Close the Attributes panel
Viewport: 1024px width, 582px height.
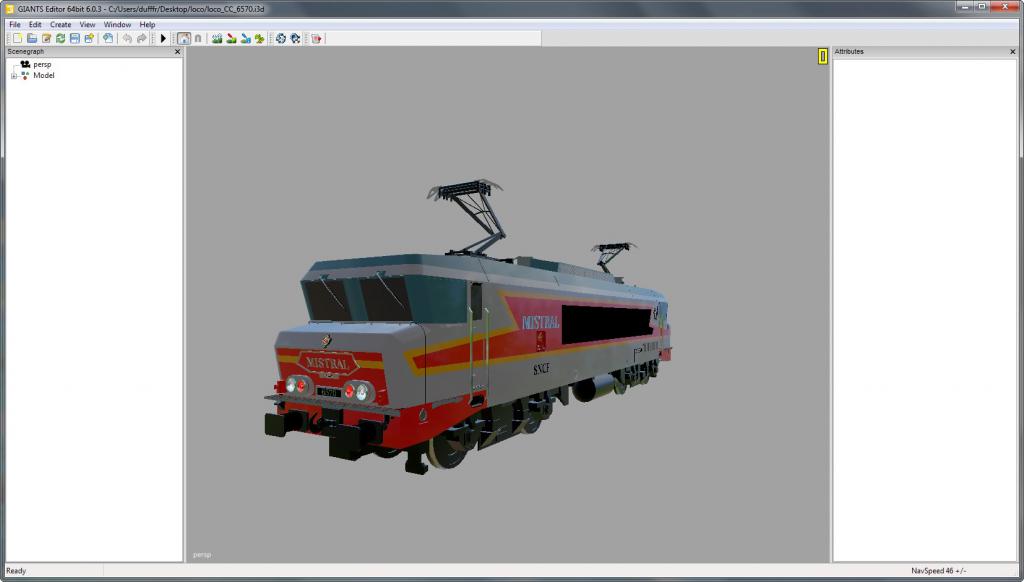click(x=1013, y=52)
